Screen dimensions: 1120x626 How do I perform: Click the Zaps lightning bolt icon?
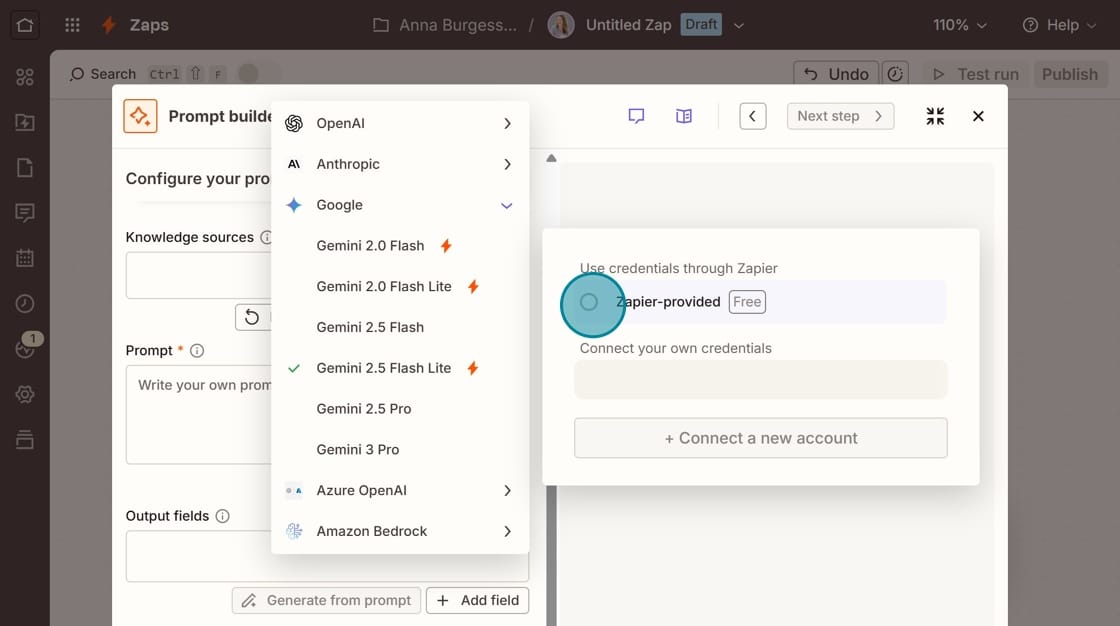click(109, 25)
